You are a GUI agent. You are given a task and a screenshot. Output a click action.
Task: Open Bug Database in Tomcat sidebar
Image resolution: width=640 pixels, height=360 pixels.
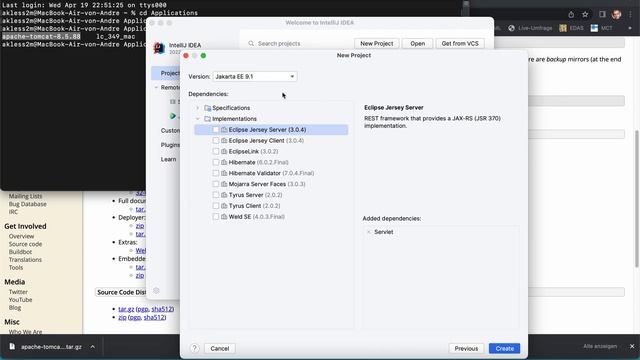(x=28, y=204)
